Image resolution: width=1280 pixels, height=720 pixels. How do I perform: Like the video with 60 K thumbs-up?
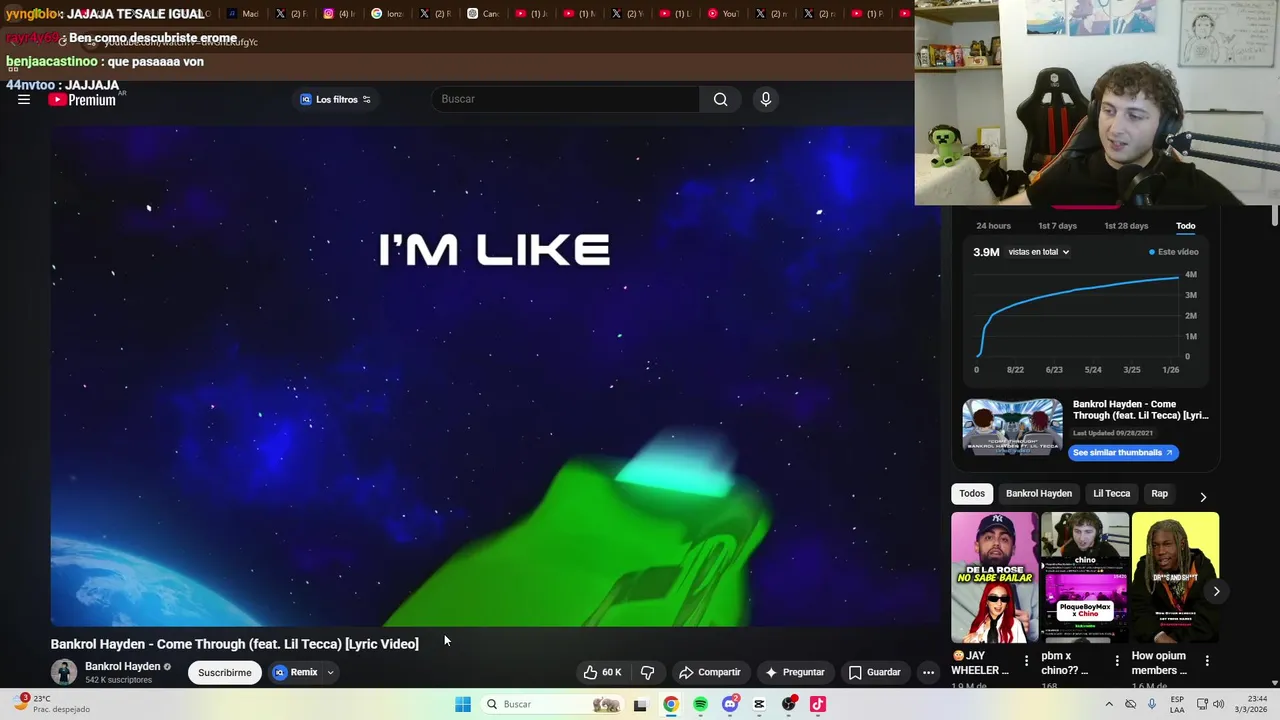(x=603, y=672)
